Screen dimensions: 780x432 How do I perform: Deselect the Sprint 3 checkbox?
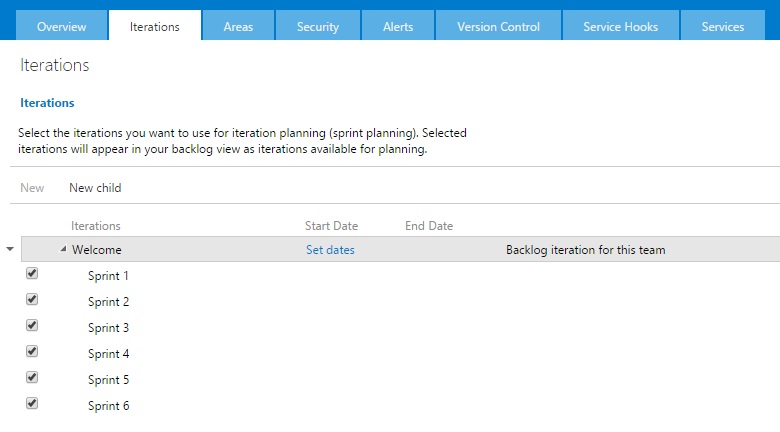click(32, 325)
